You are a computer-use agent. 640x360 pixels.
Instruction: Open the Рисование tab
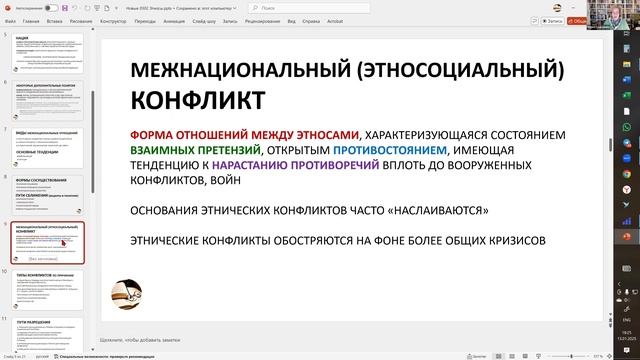81,21
